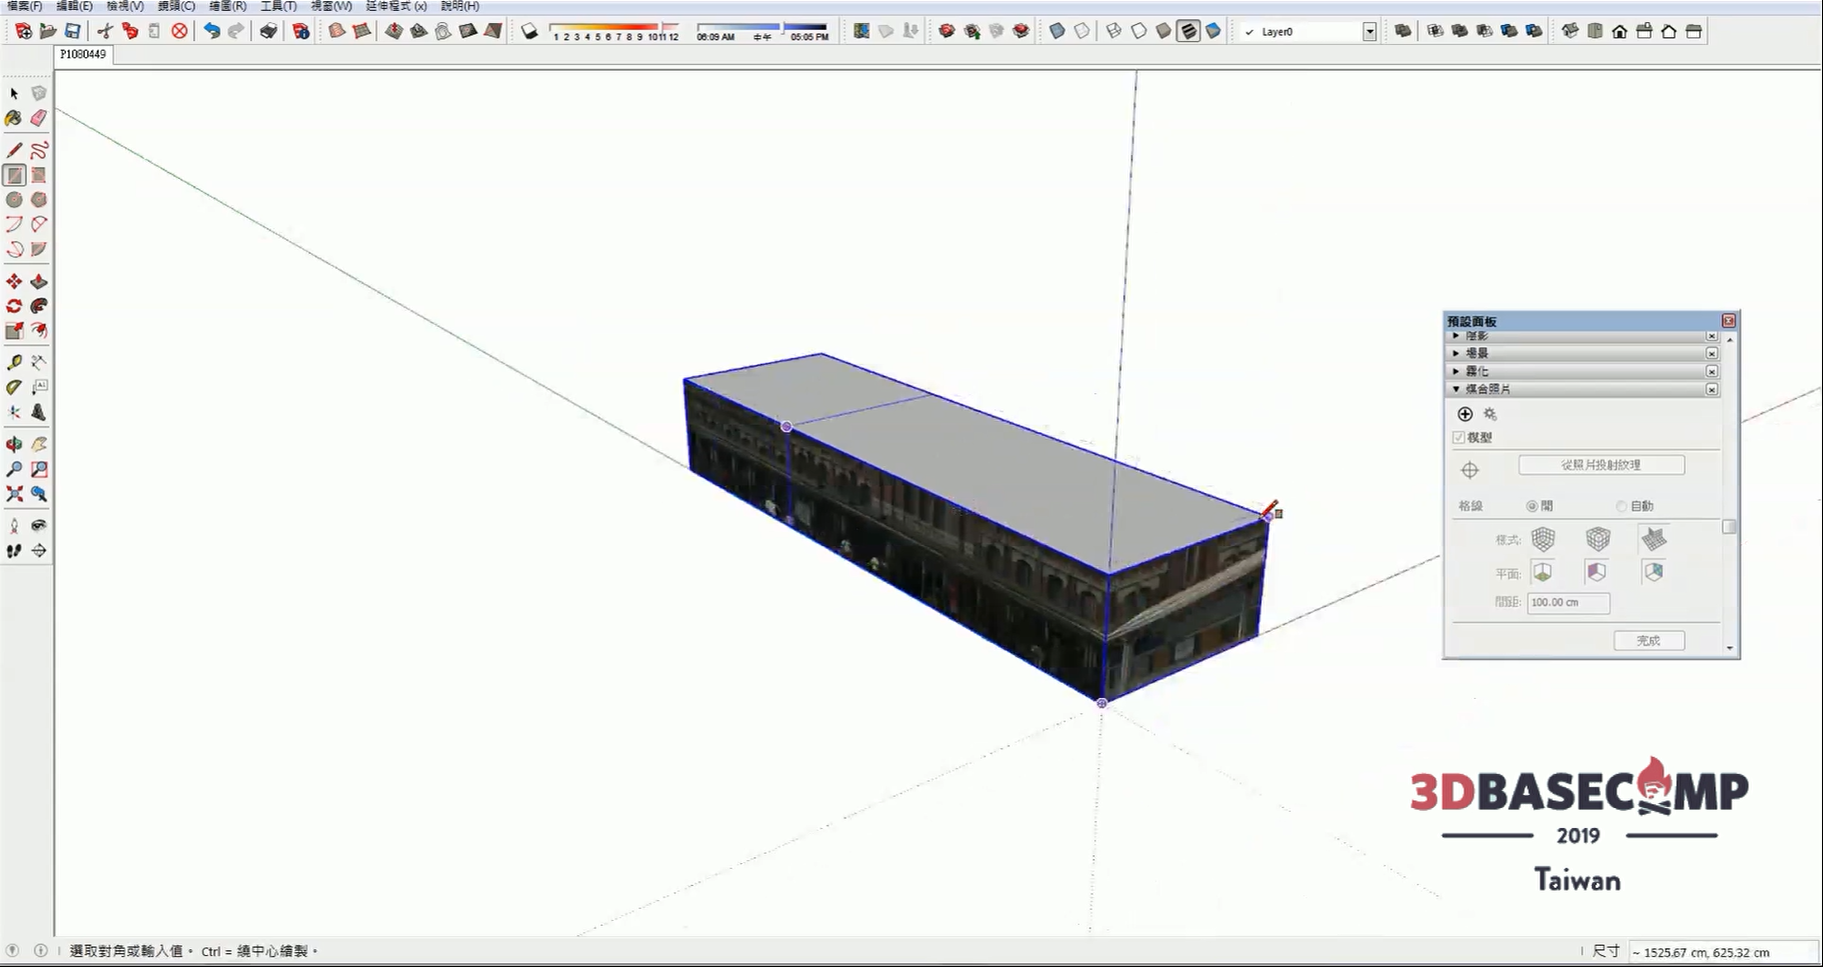Click the Print icon in toolbar
1823x967 pixels.
(x=268, y=31)
